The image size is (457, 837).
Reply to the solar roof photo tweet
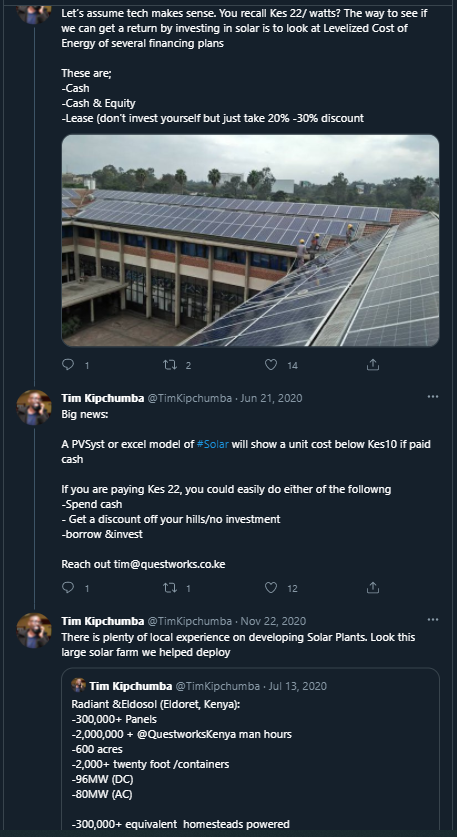click(x=68, y=365)
